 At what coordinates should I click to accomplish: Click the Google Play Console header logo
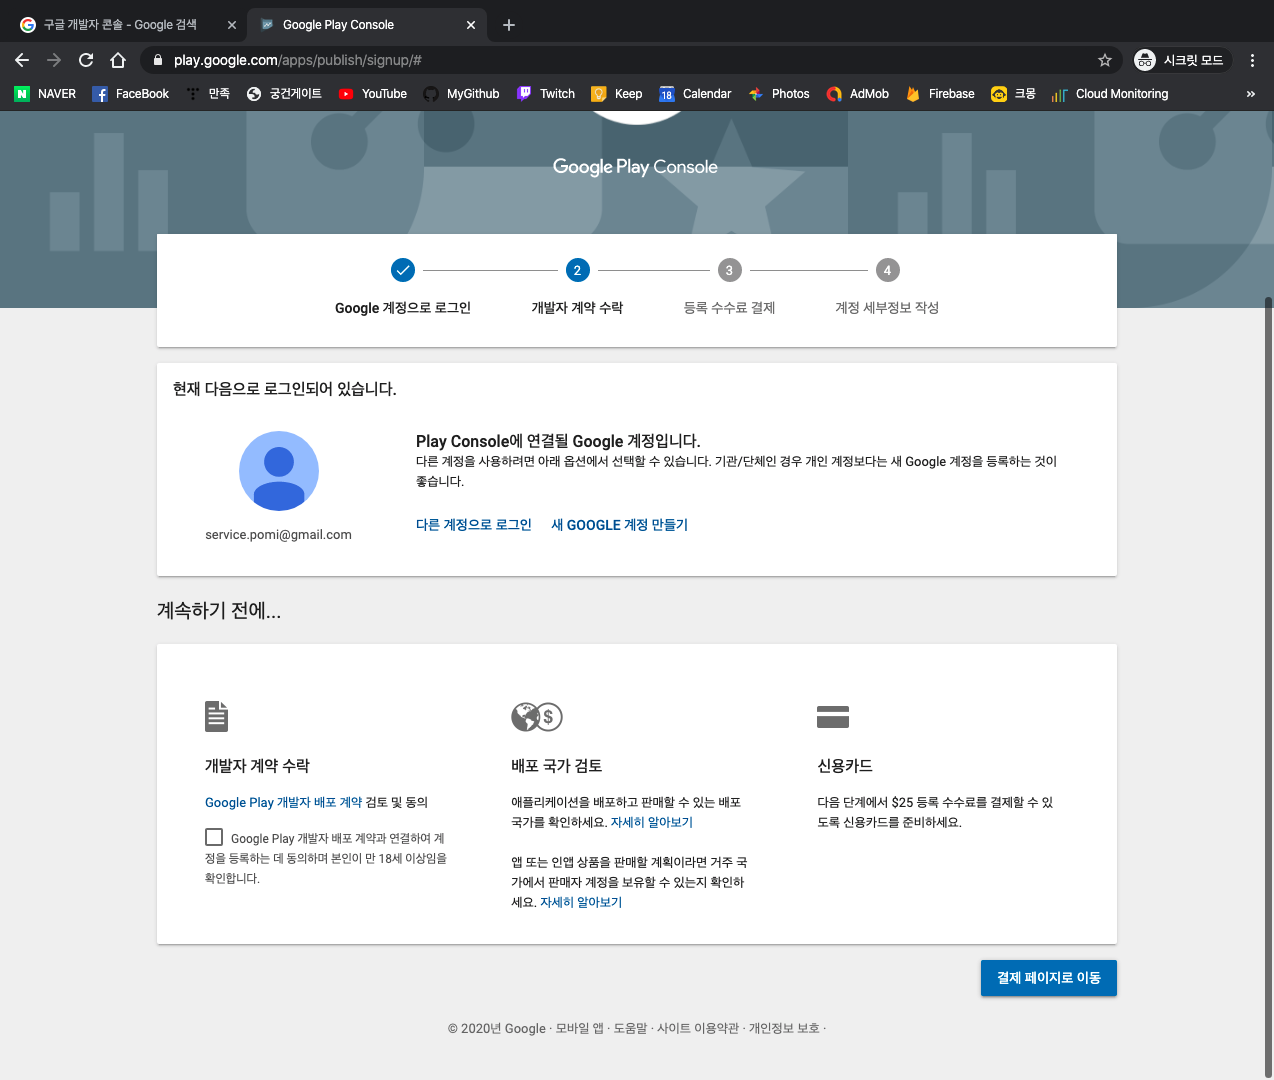(635, 167)
